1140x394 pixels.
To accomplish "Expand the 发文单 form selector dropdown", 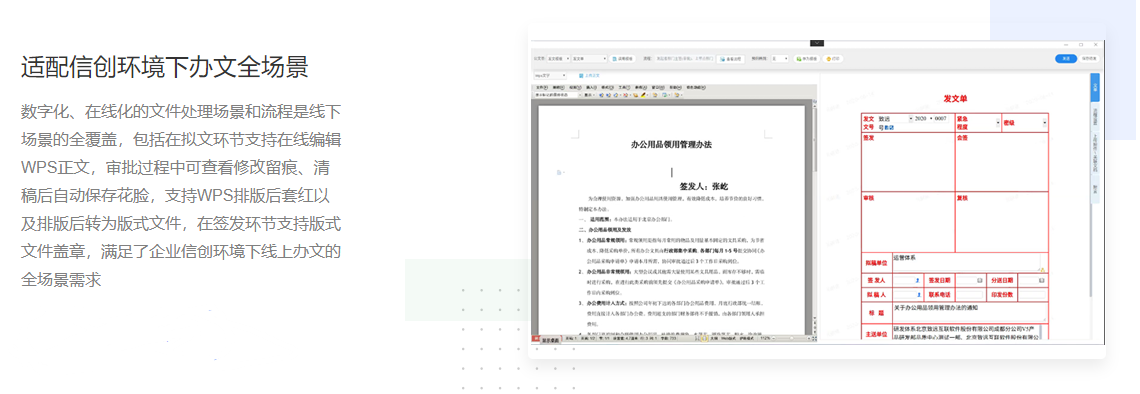I will tap(590, 59).
